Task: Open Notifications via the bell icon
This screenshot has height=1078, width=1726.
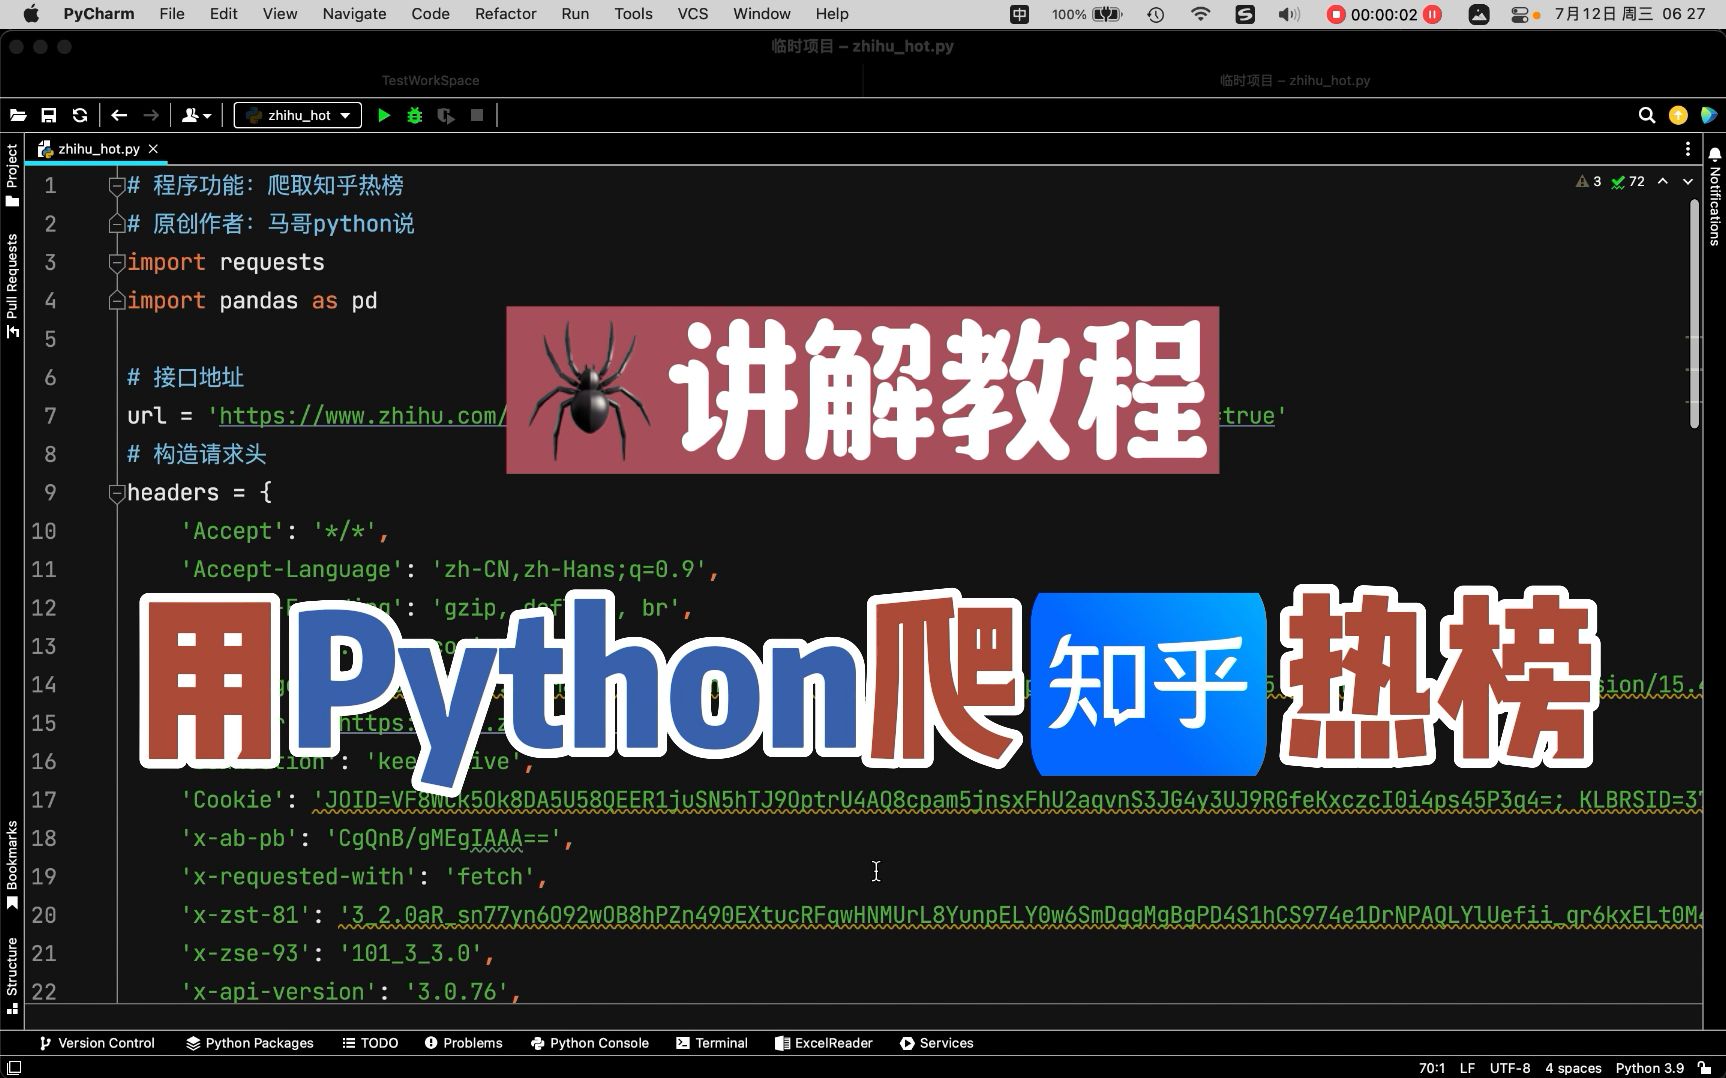Action: 1714,155
